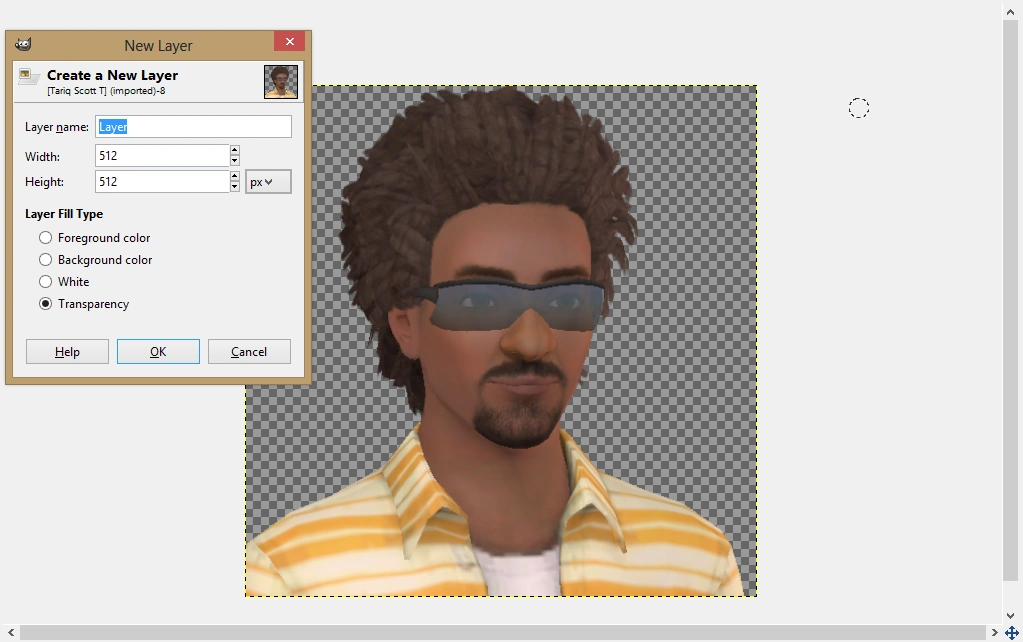Click the image preview thumbnail in dialog header
The image size is (1023, 642).
click(281, 82)
